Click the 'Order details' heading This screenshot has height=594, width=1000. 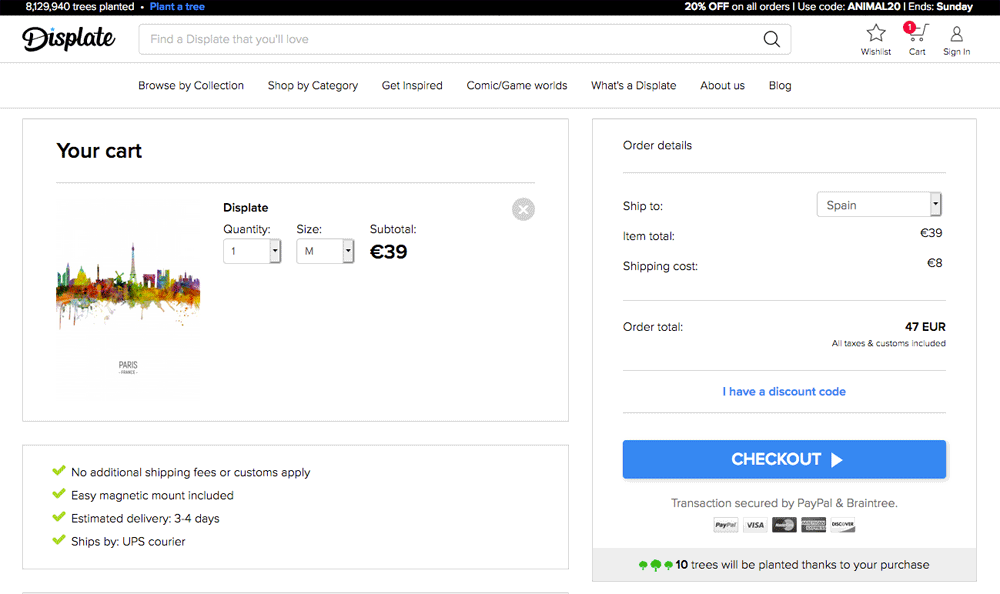657,145
